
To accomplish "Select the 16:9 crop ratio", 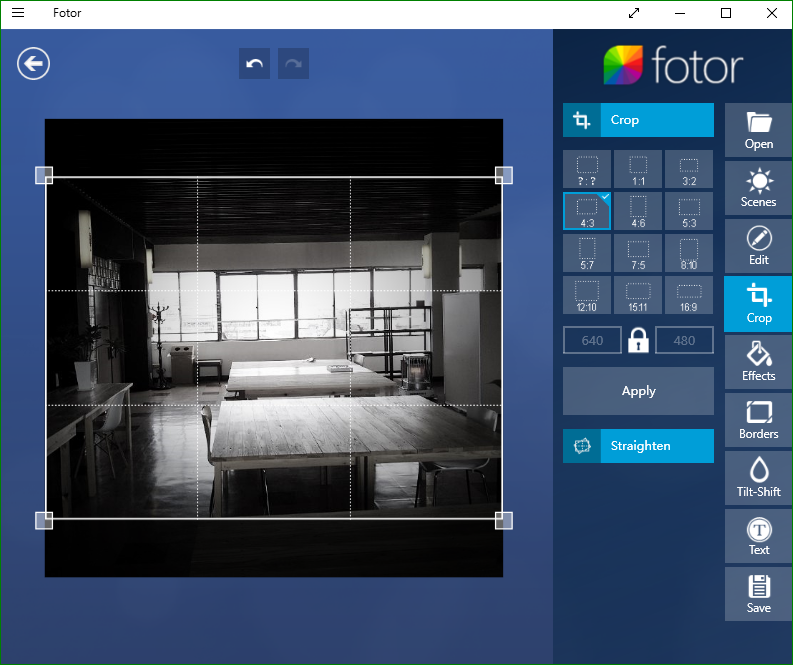I will pos(689,295).
